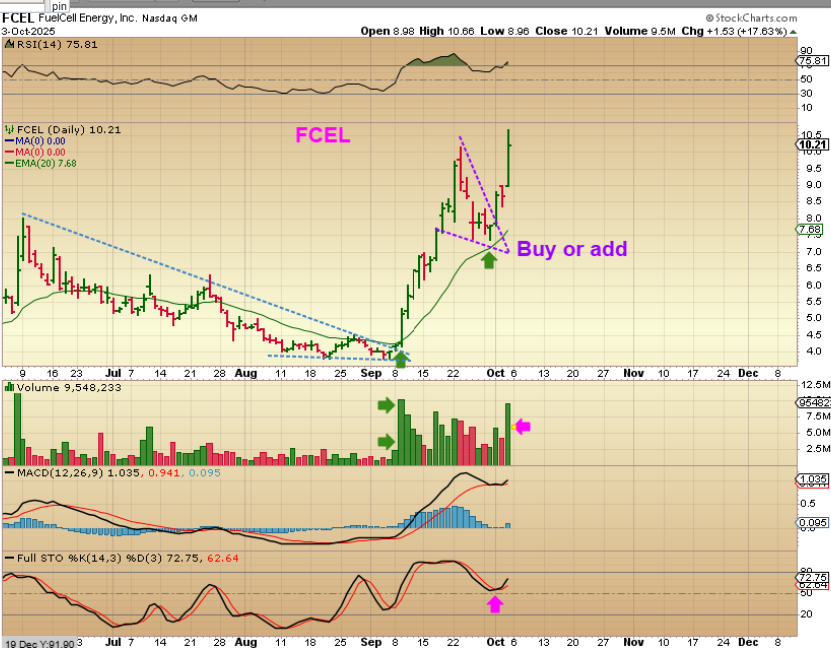
Task: Click the 0.095 histogram axis value tag
Action: (x=812, y=523)
